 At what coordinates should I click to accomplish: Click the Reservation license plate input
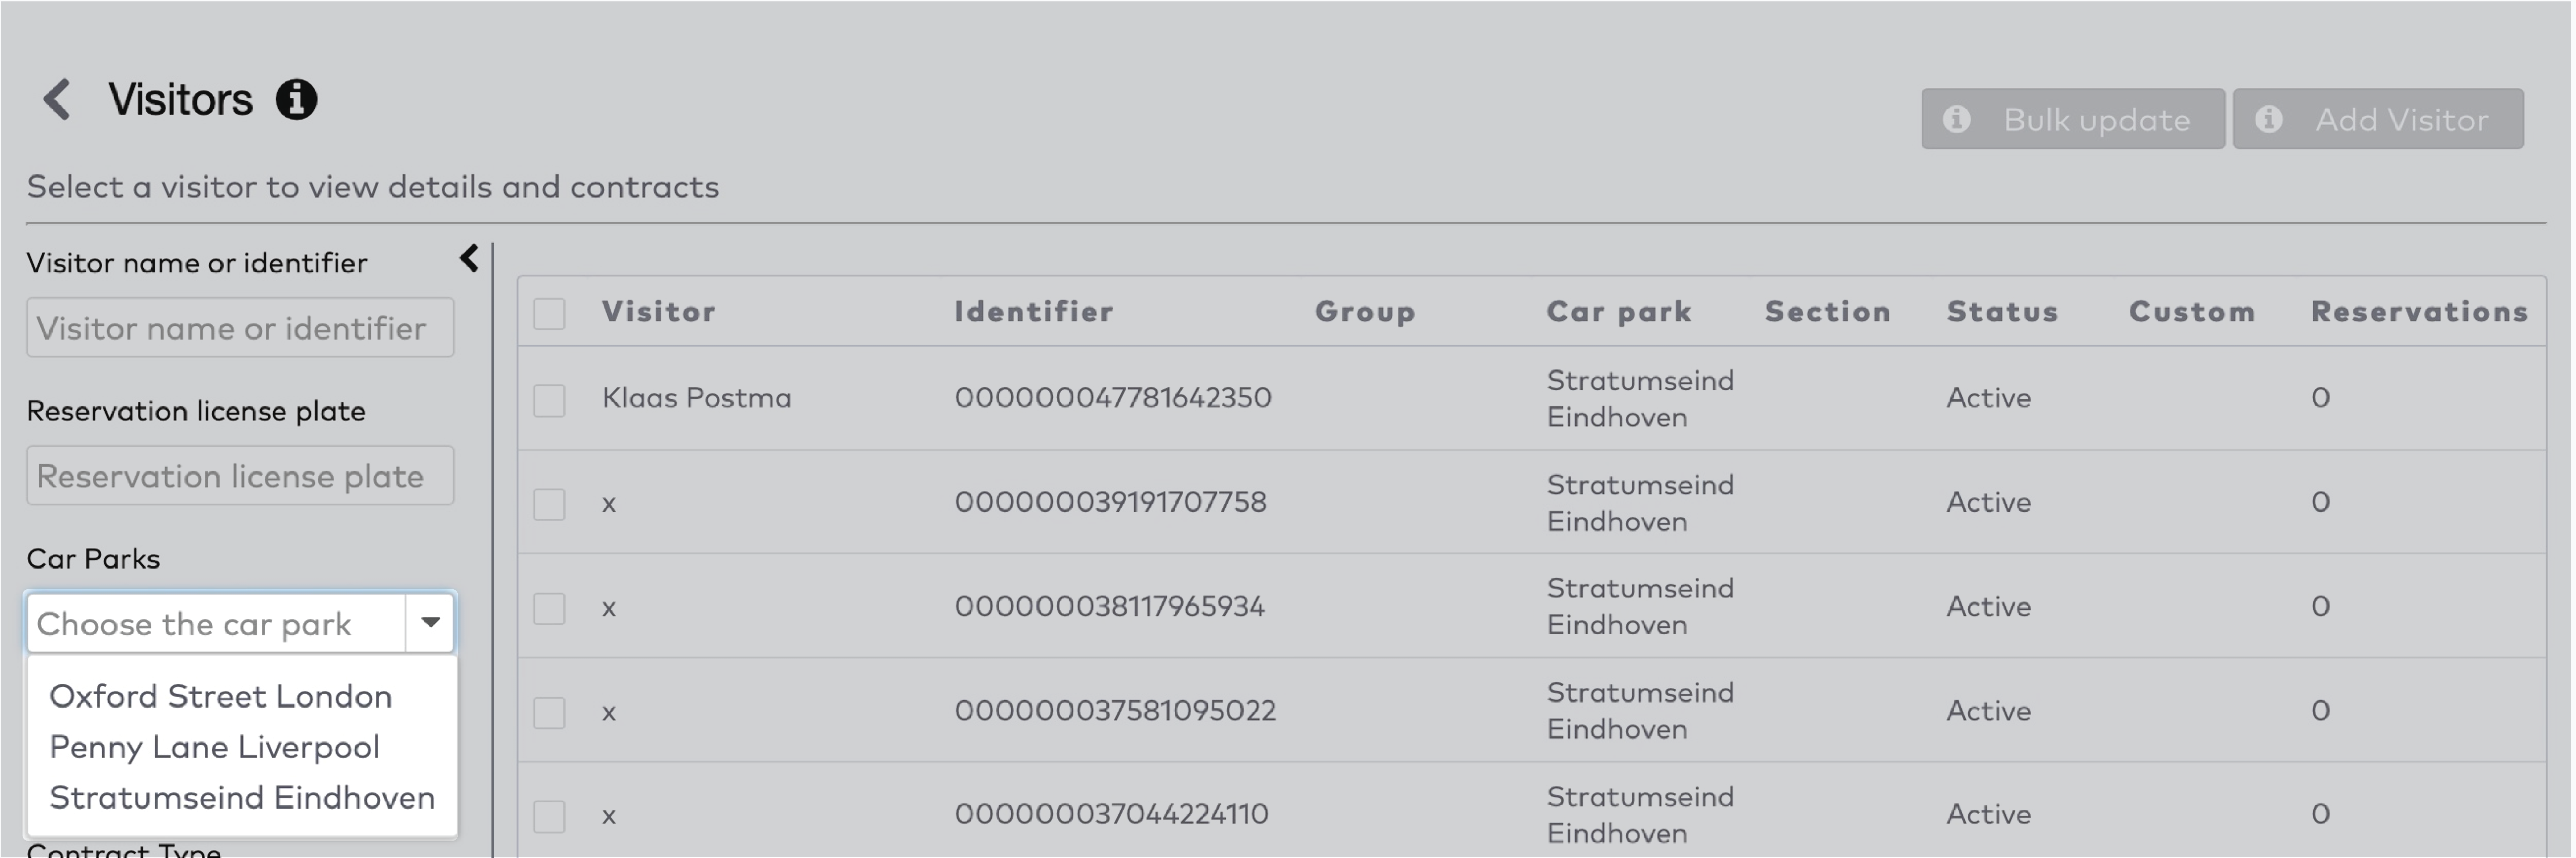240,476
